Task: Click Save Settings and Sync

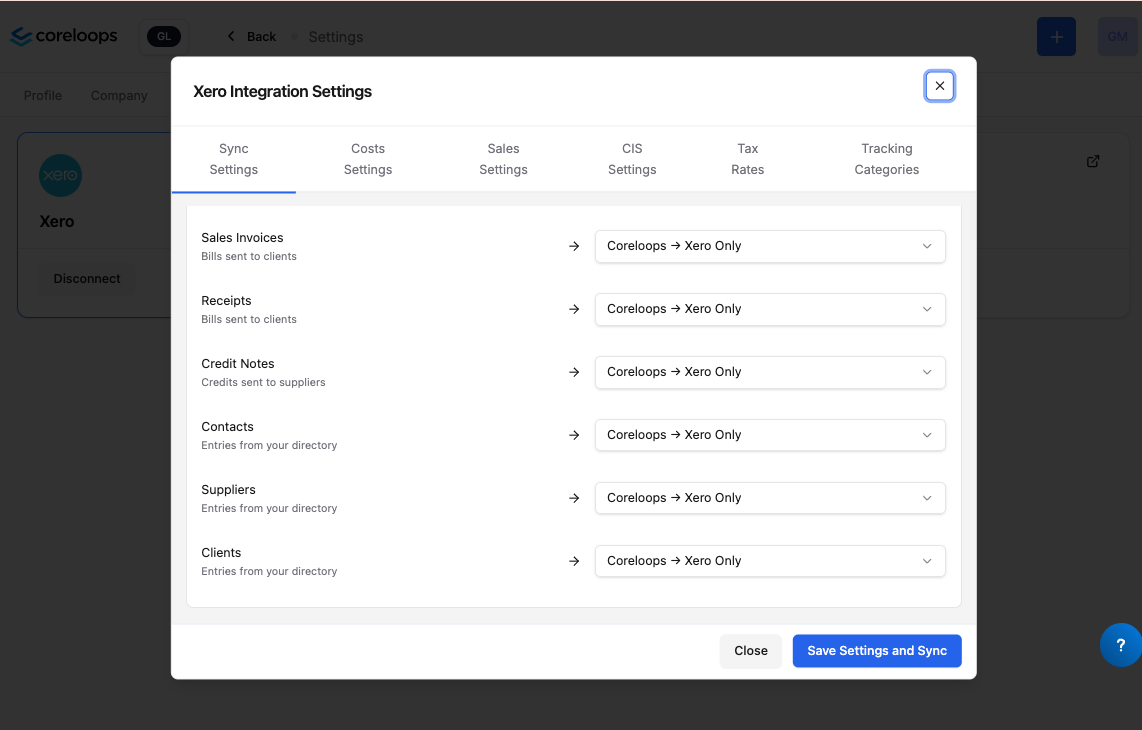Action: [877, 651]
